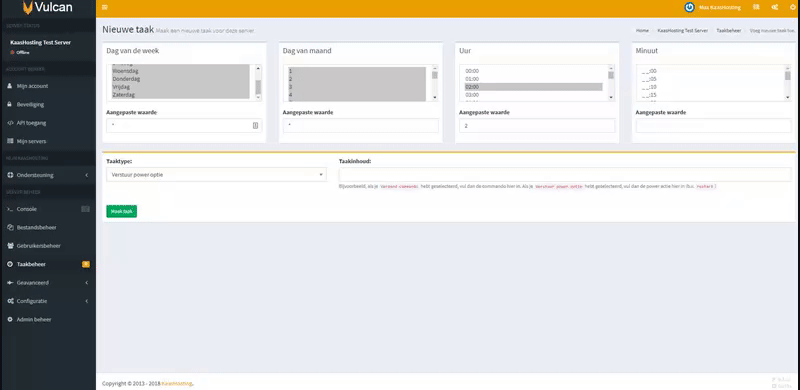Click KaasHosting Test Server breadcrumb
This screenshot has height=390, width=800.
click(x=683, y=31)
